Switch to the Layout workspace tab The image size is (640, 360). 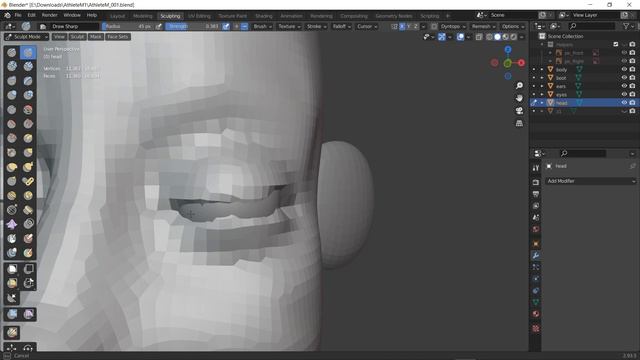point(118,16)
